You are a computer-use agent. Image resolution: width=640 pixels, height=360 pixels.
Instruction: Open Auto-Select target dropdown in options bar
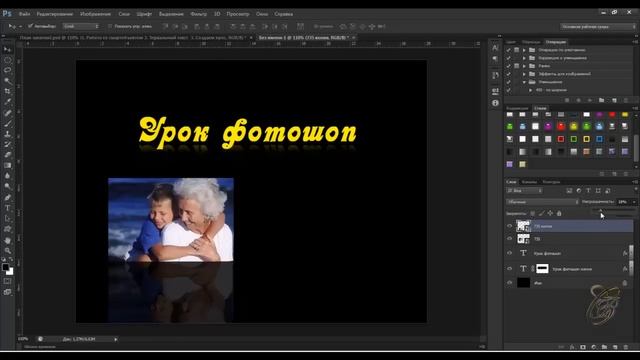tap(81, 26)
